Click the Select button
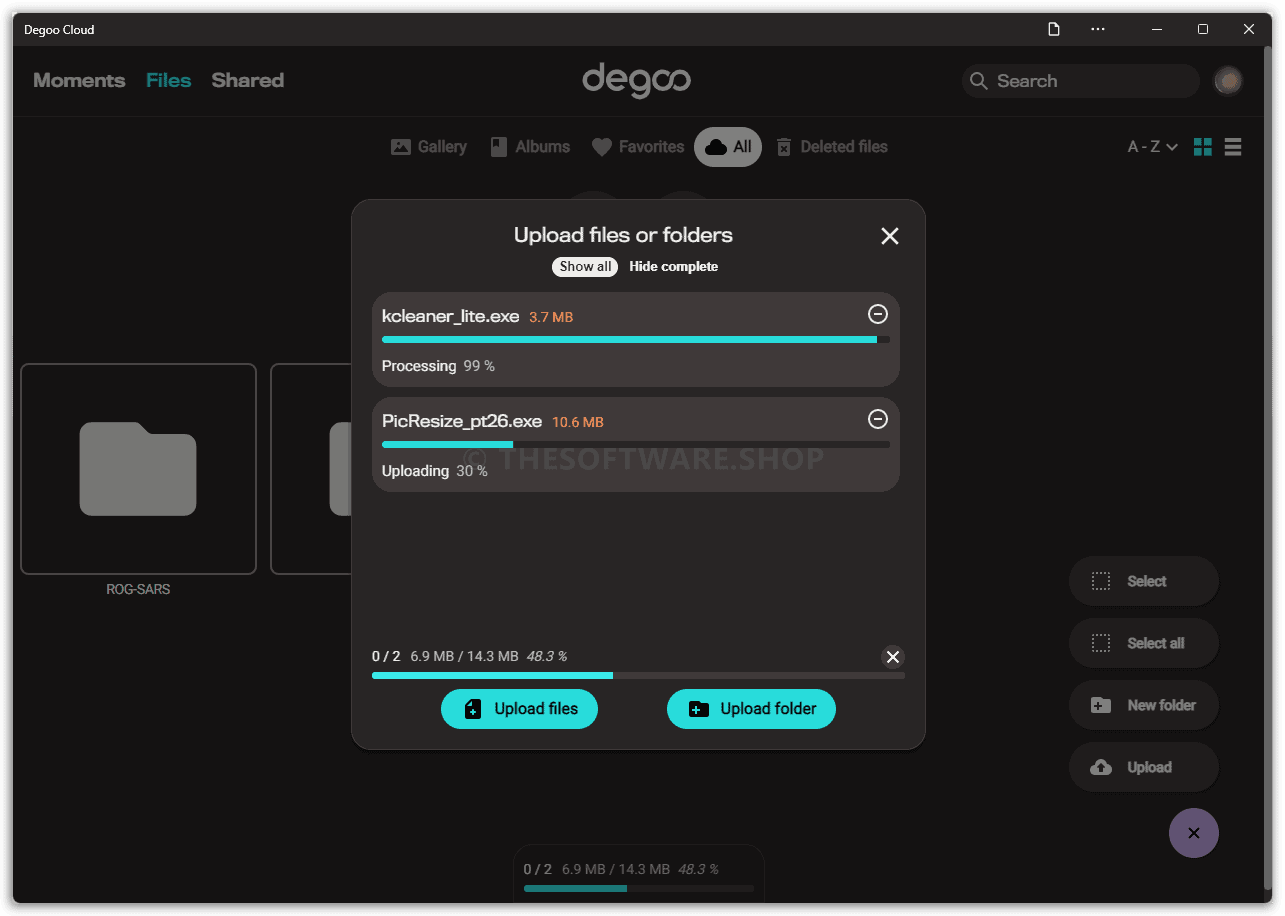Viewport: 1285px width, 916px height. pos(1144,581)
